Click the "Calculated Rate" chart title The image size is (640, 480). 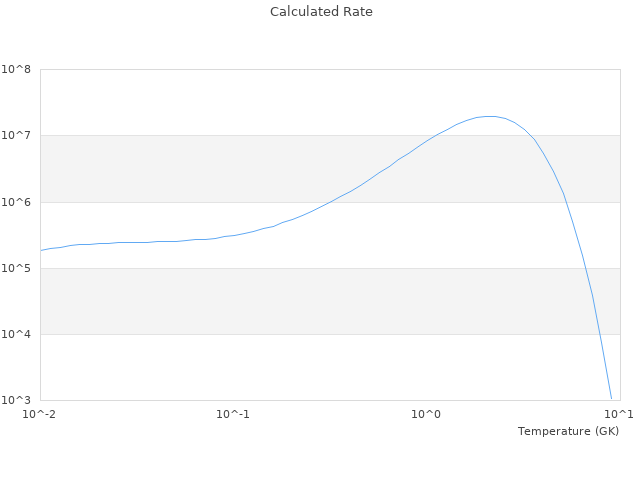(x=321, y=12)
